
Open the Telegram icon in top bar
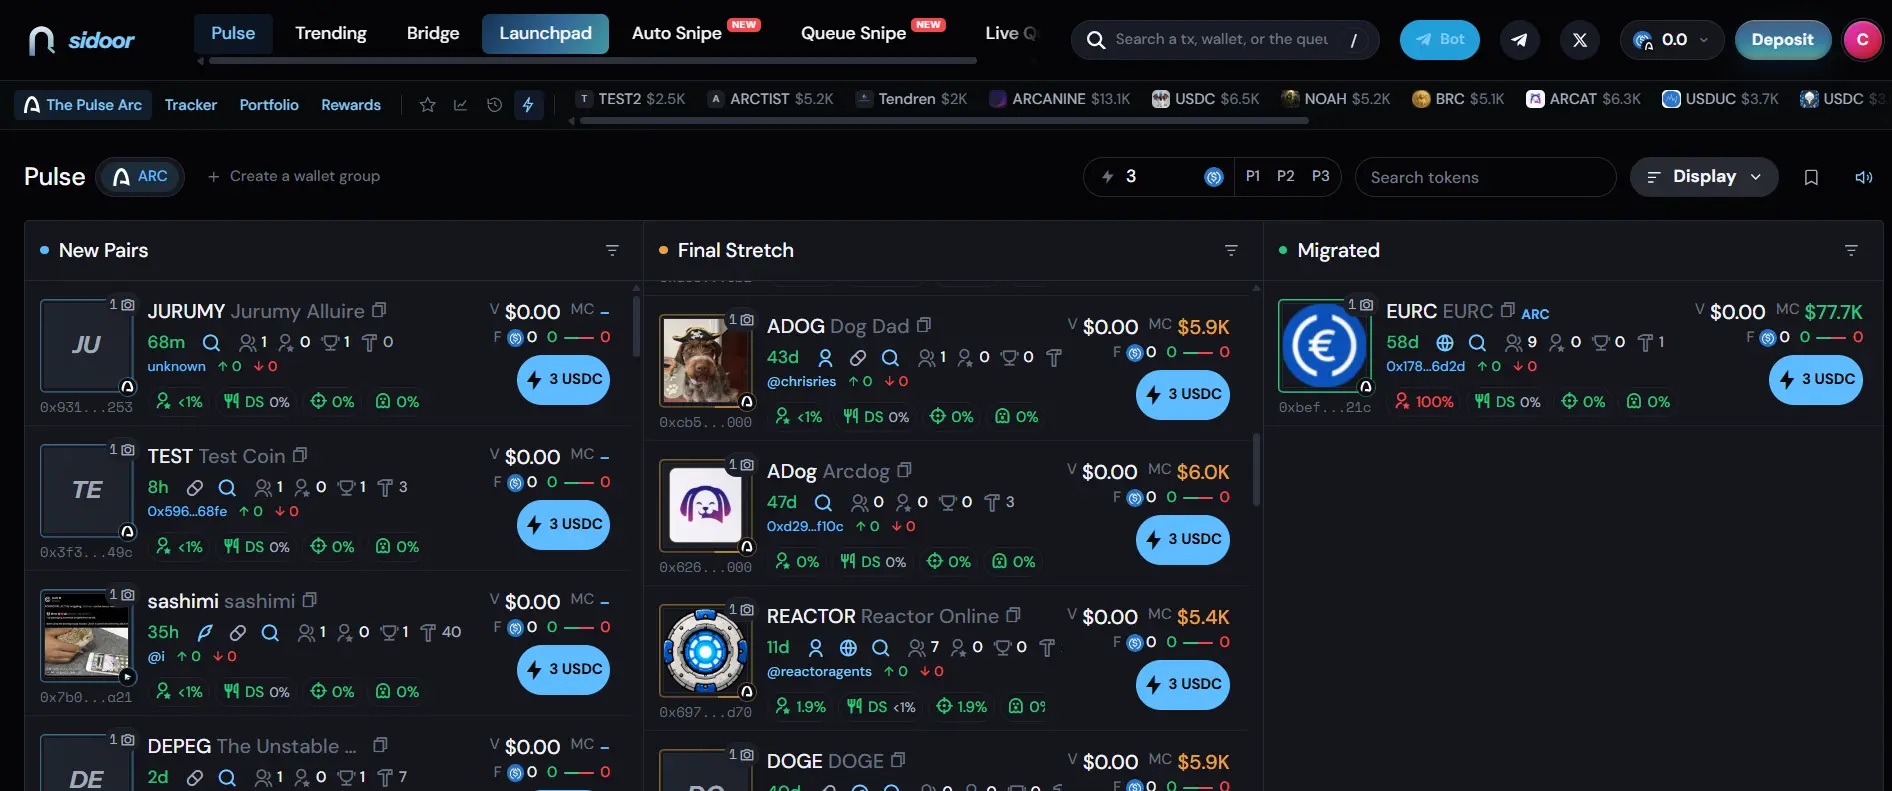point(1519,40)
